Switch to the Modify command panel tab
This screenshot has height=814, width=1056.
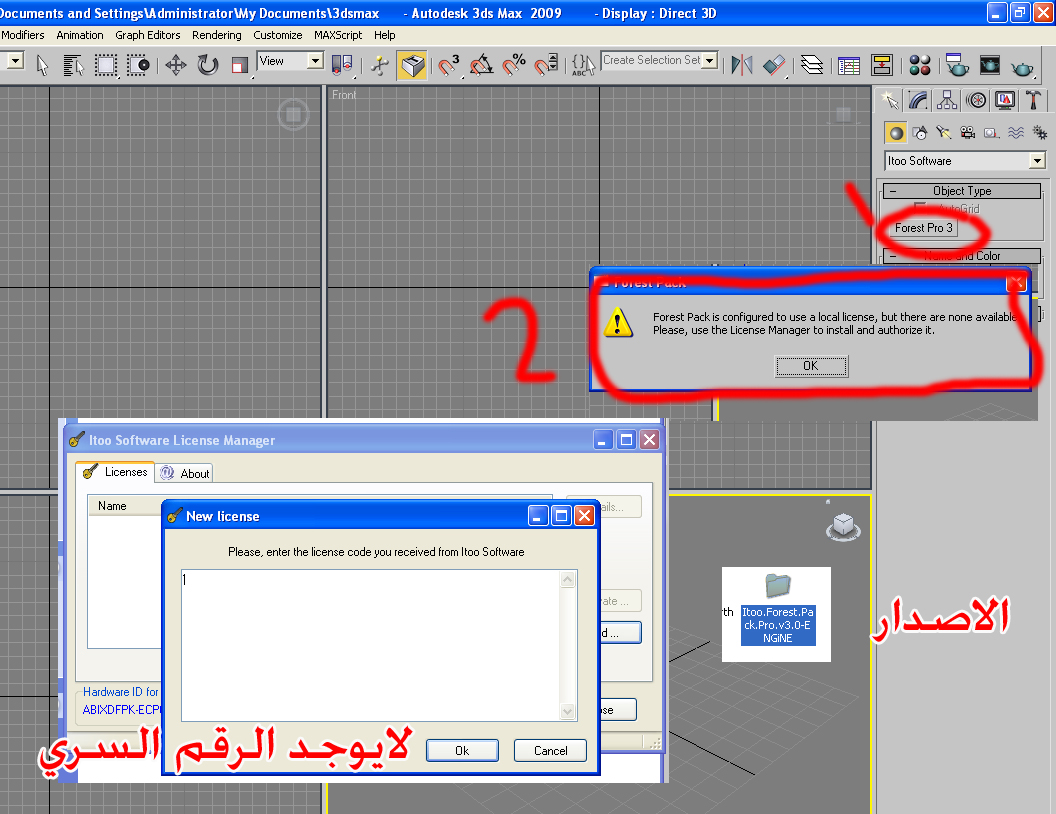point(918,100)
